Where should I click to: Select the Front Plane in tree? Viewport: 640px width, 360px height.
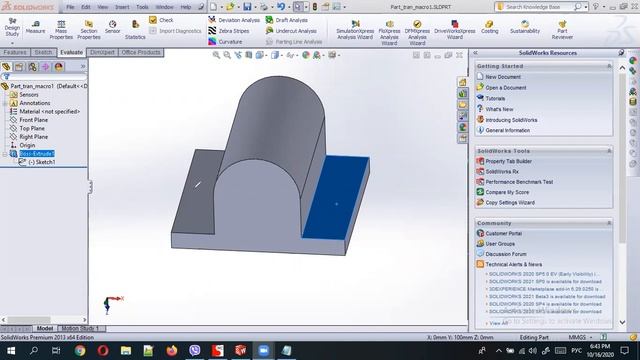(x=33, y=120)
